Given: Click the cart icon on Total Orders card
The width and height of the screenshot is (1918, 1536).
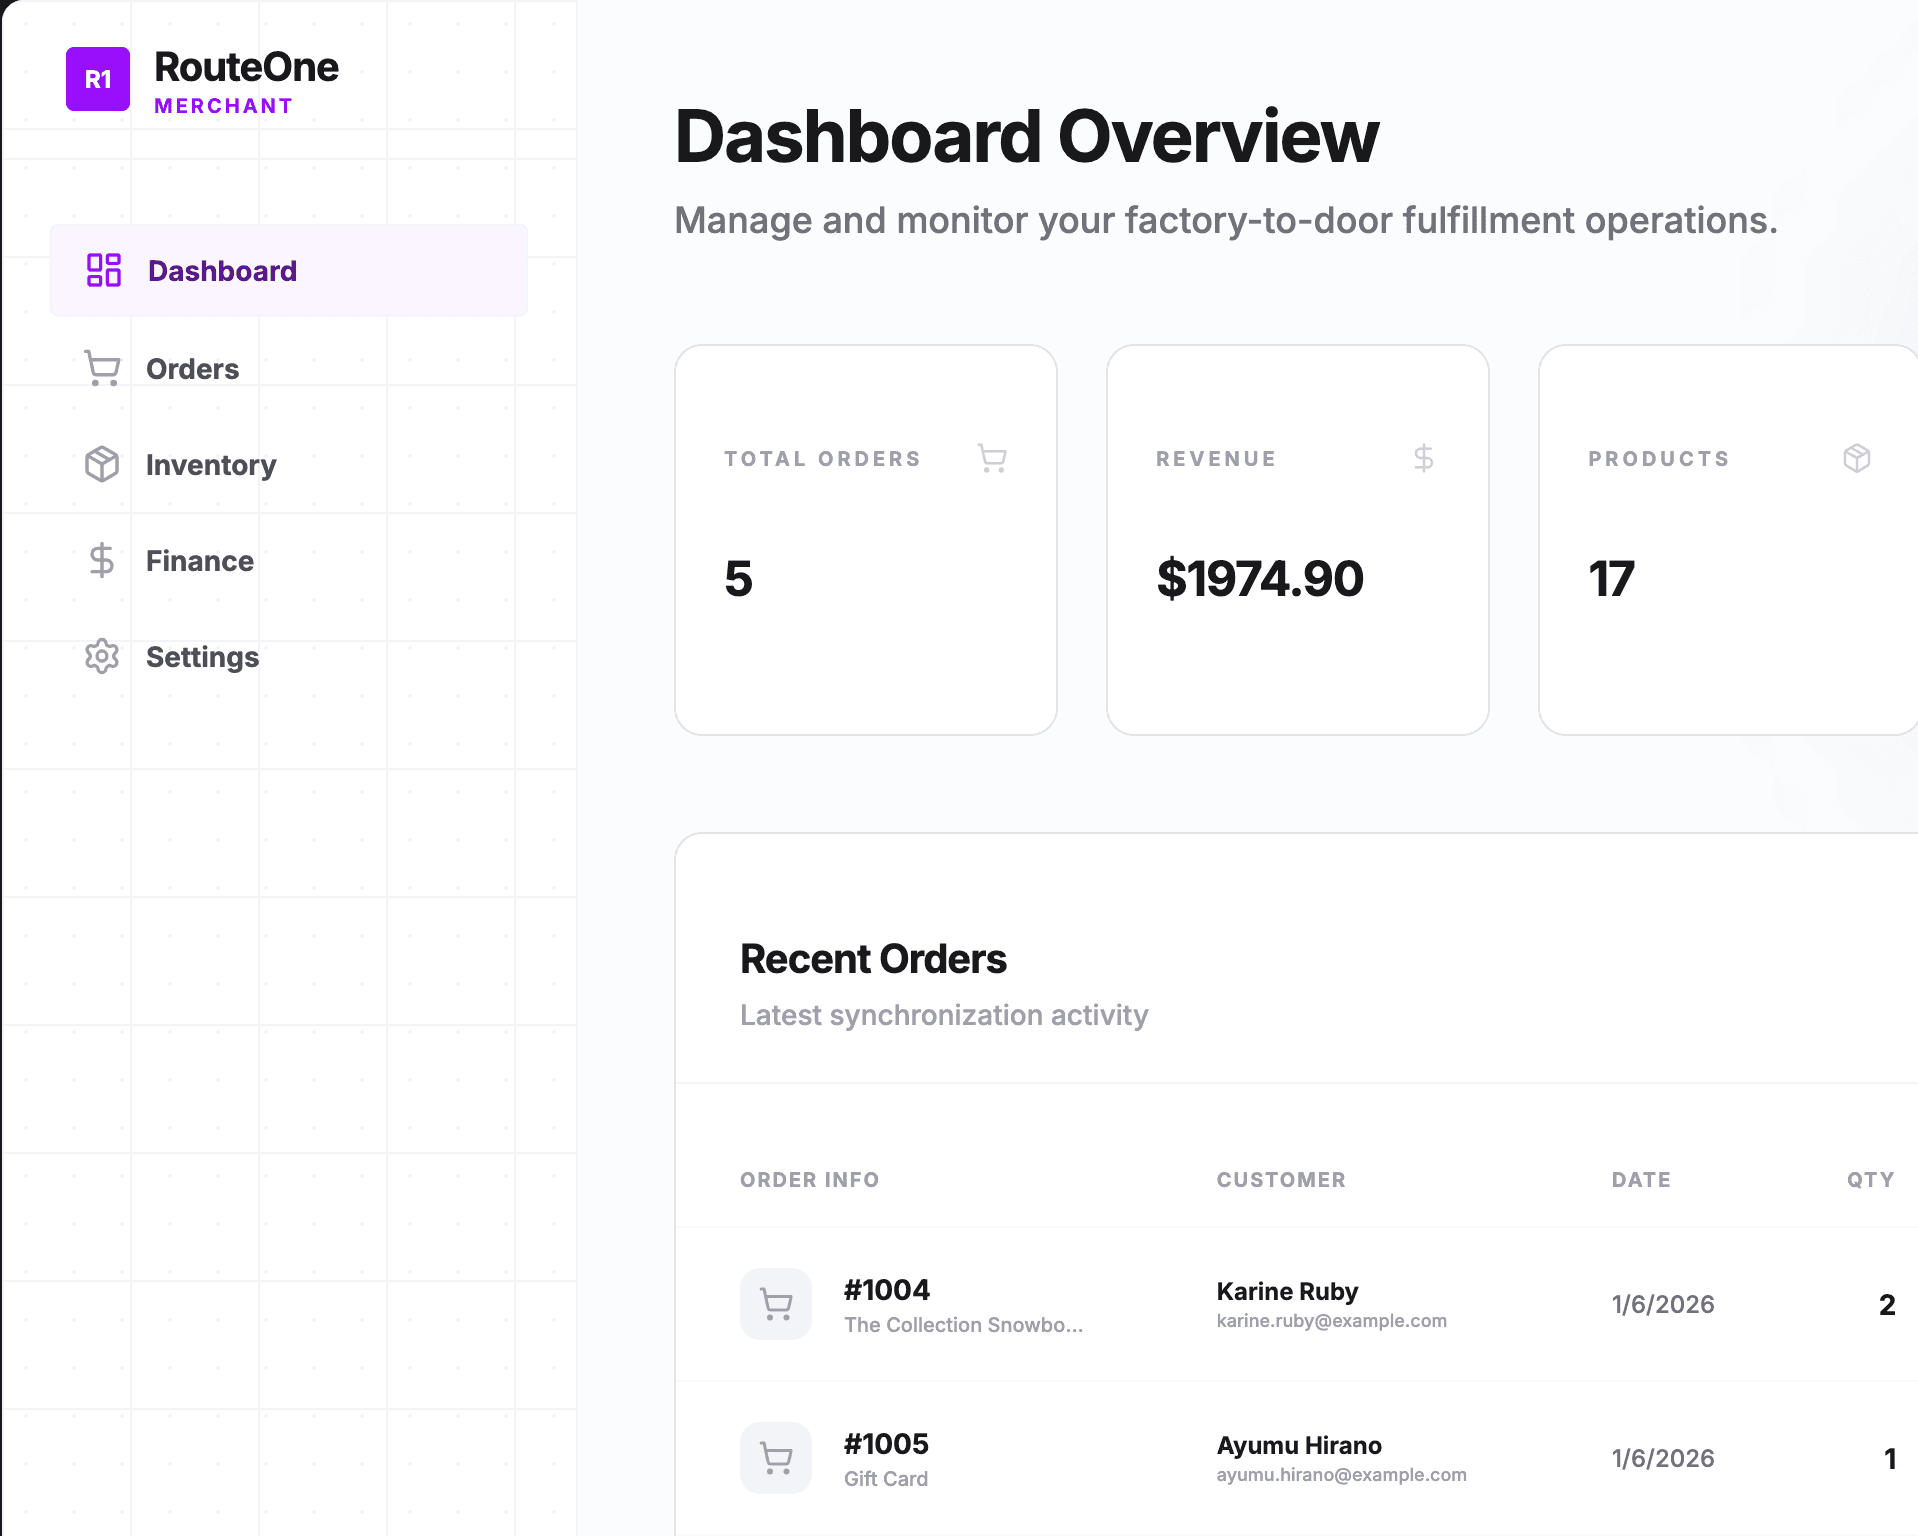Looking at the screenshot, I should 991,458.
